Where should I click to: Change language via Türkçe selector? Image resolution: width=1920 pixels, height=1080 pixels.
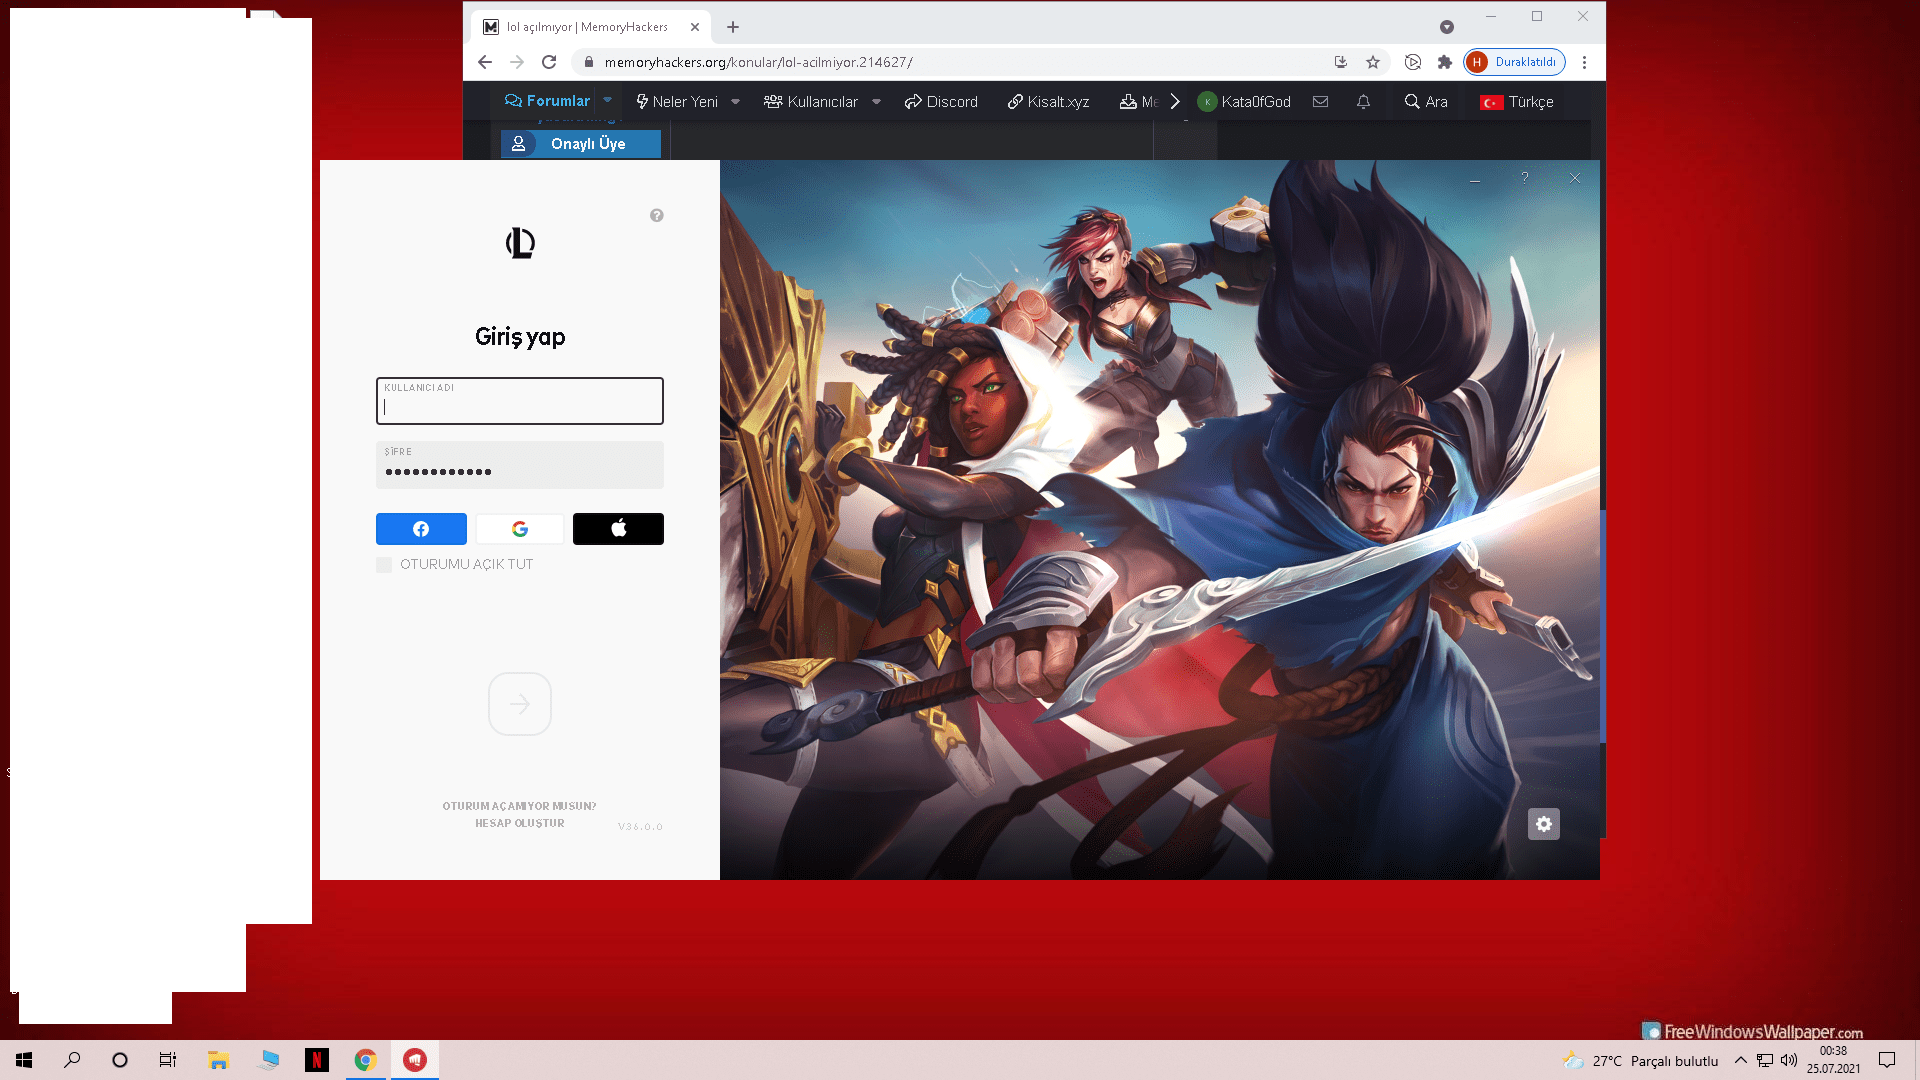[1517, 101]
